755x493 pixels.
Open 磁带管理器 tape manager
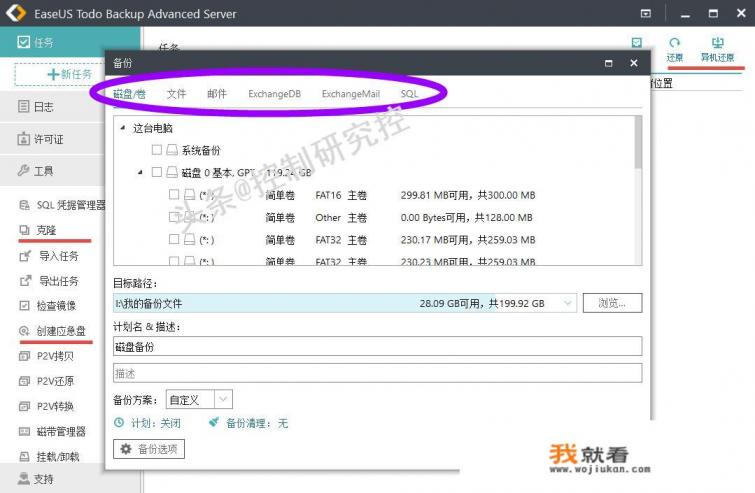click(52, 431)
